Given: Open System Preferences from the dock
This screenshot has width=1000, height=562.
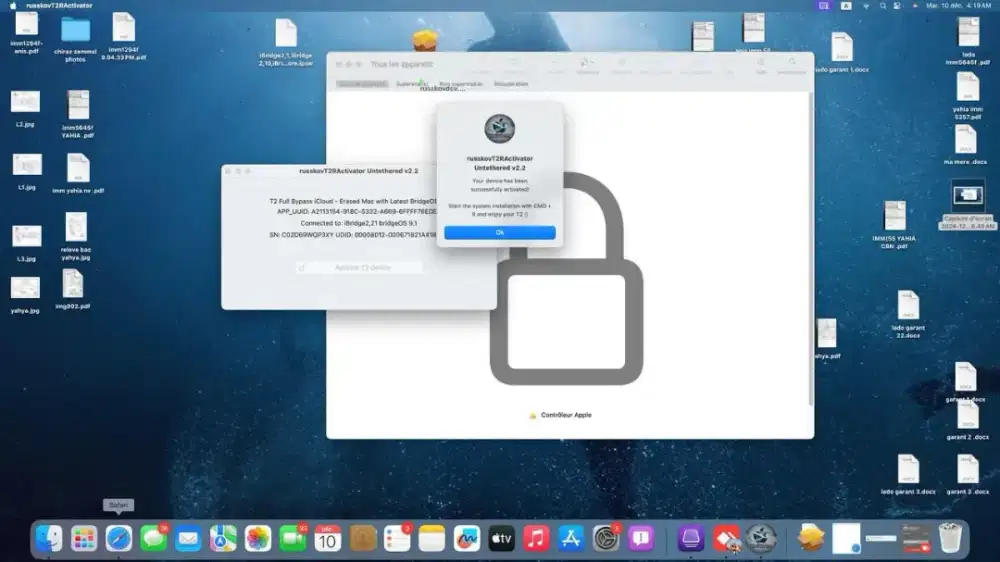Looking at the screenshot, I should (606, 538).
